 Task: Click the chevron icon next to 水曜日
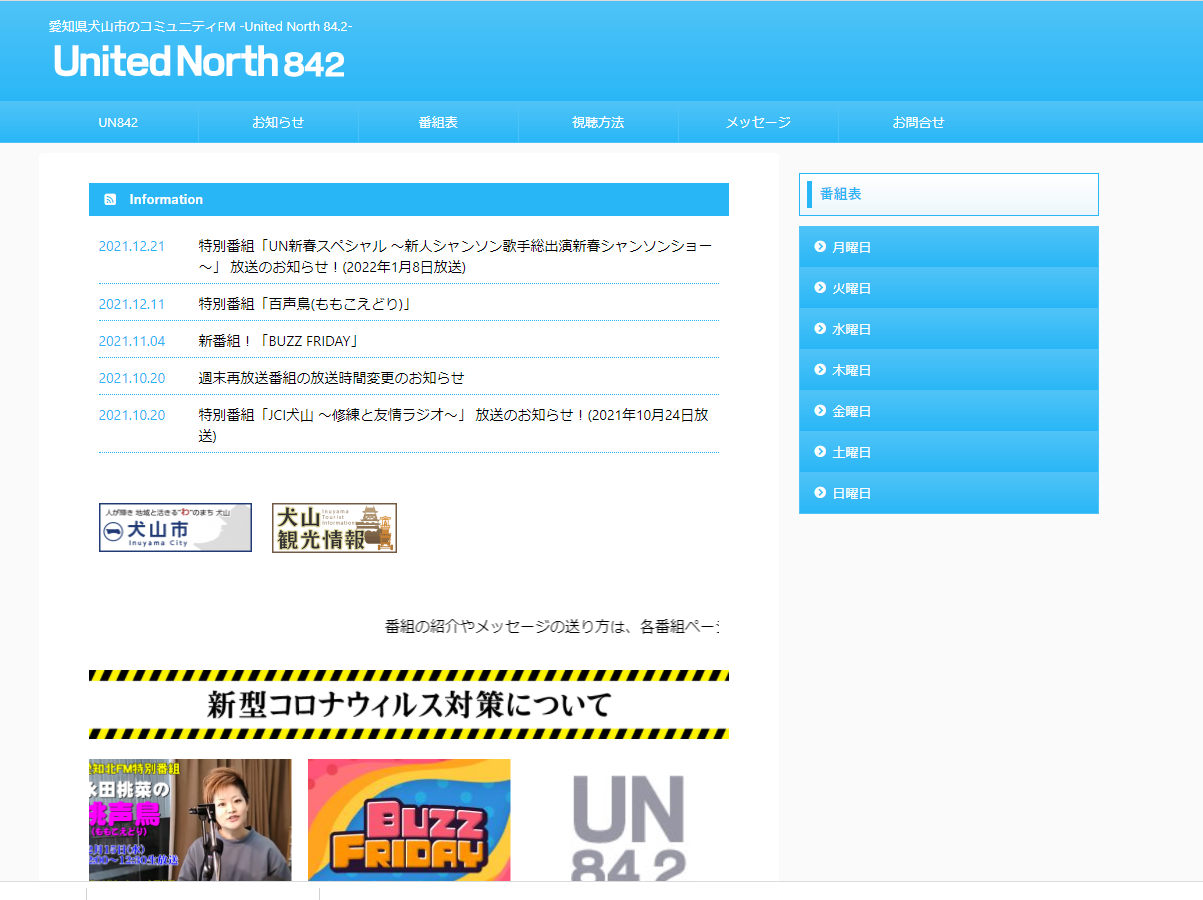tap(820, 328)
